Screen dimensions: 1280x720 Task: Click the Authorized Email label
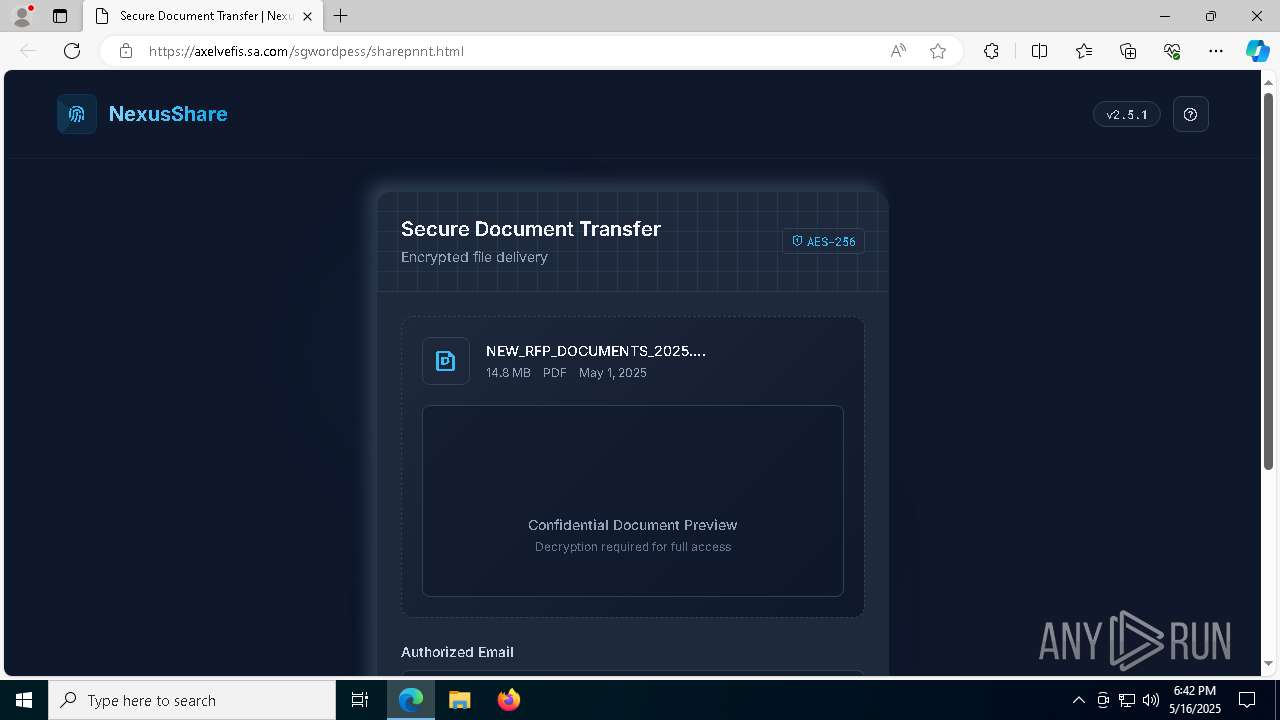point(457,652)
